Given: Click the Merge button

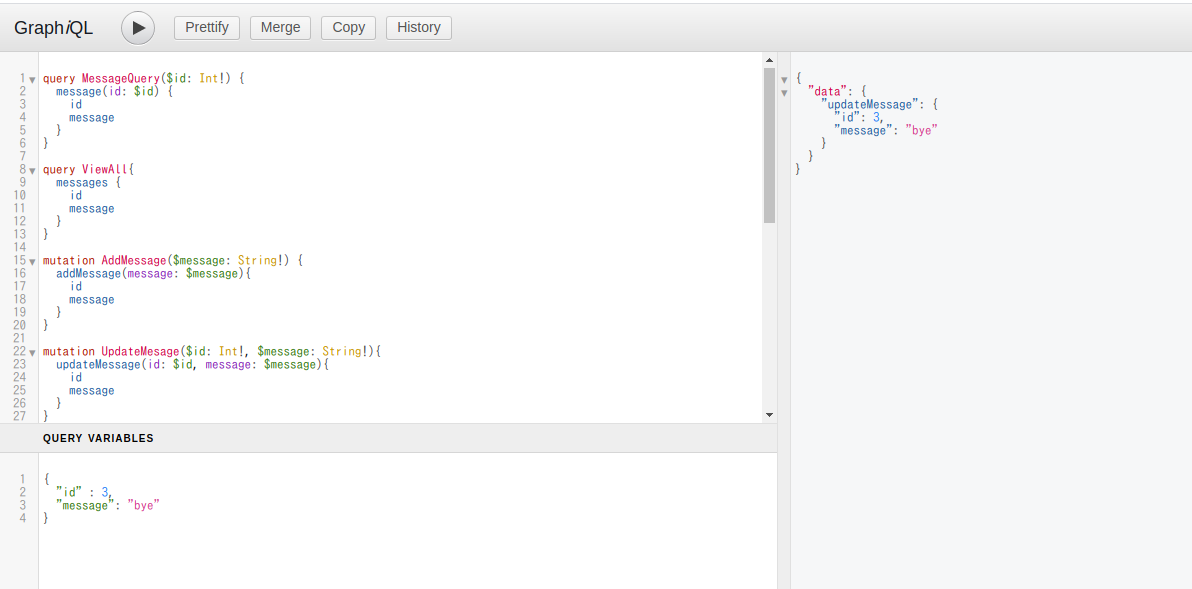Looking at the screenshot, I should click(x=281, y=27).
